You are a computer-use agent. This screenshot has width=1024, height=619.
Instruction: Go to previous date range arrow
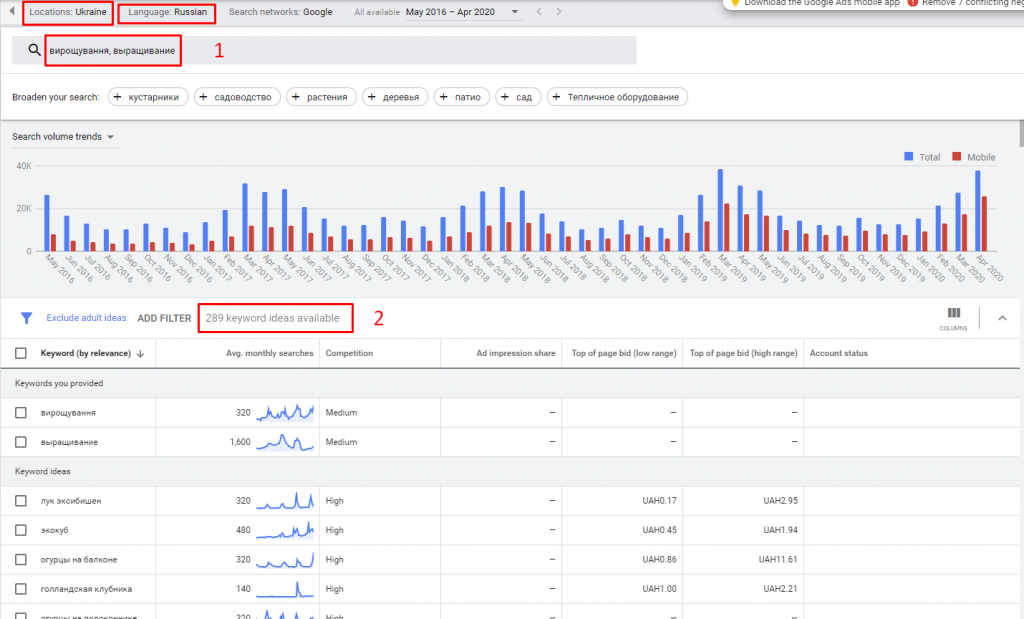540,12
